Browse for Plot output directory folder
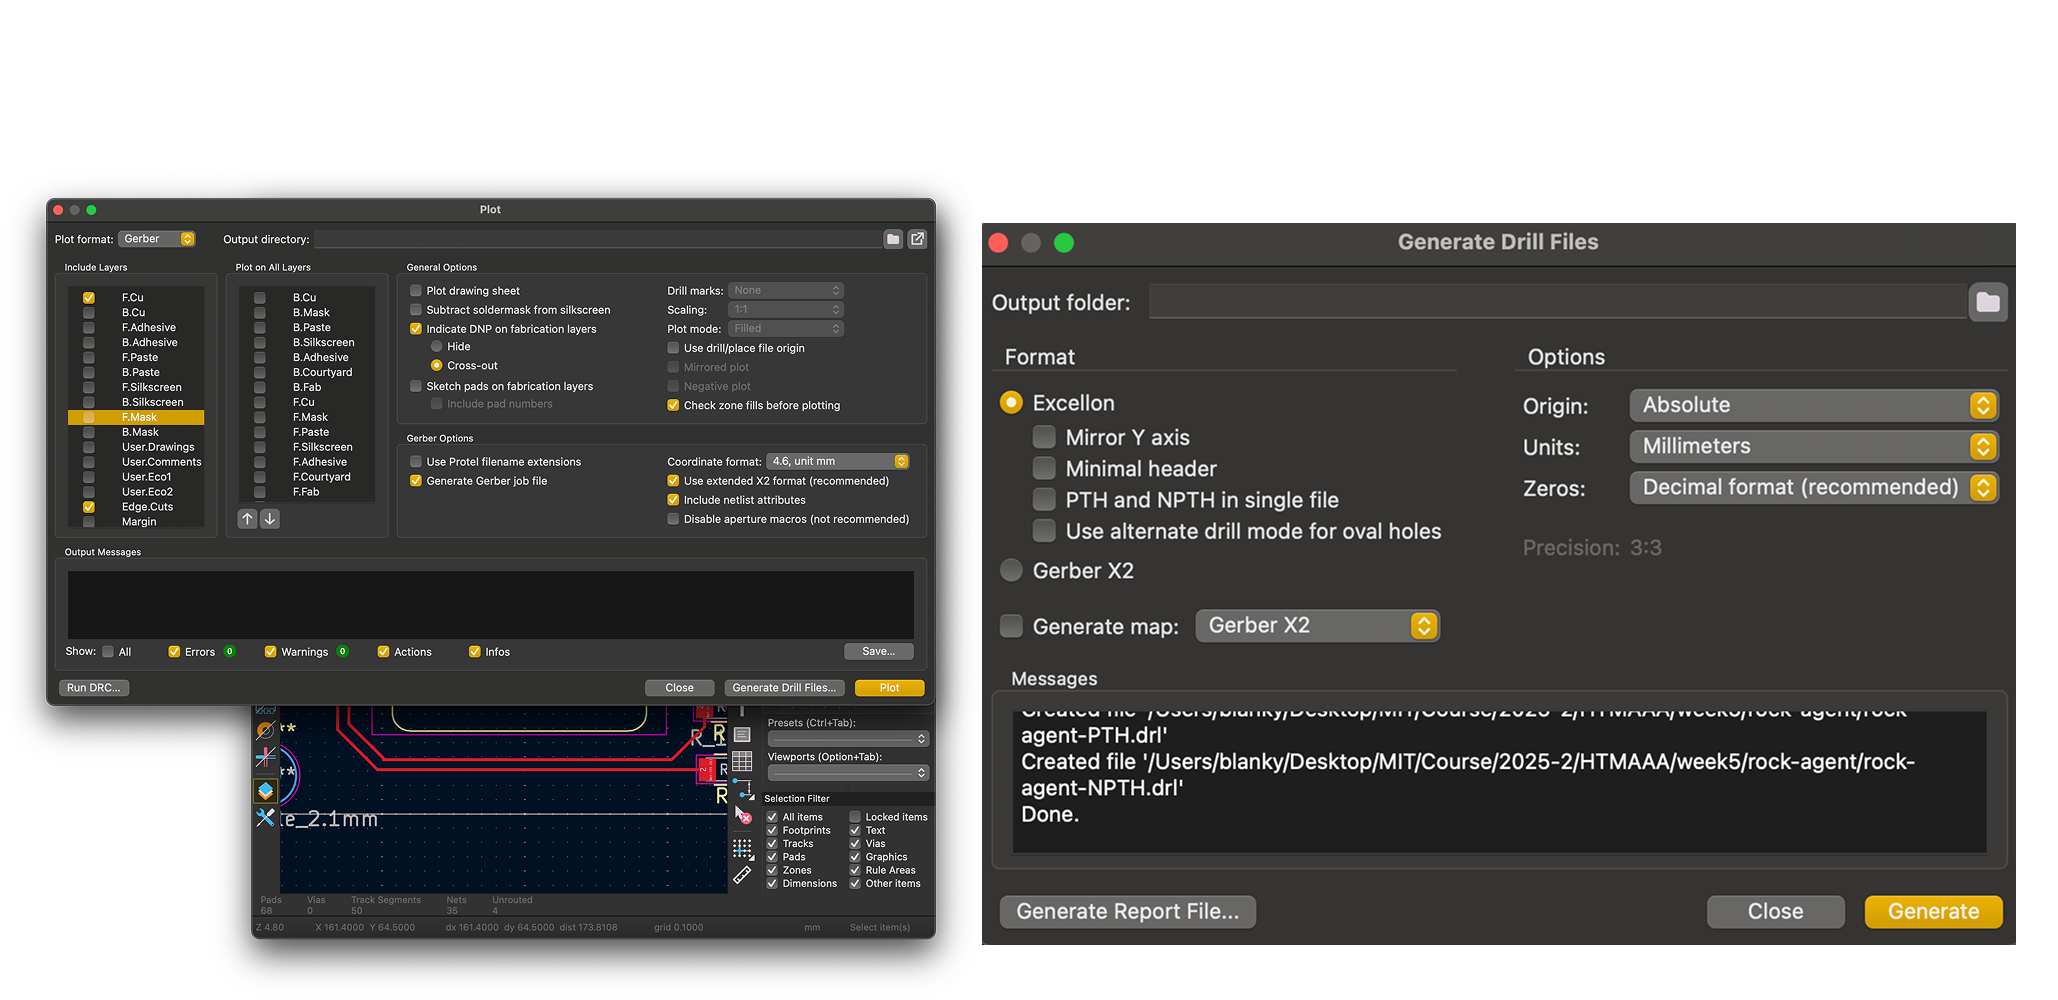Screen dimensions: 2058x1000 (893, 239)
